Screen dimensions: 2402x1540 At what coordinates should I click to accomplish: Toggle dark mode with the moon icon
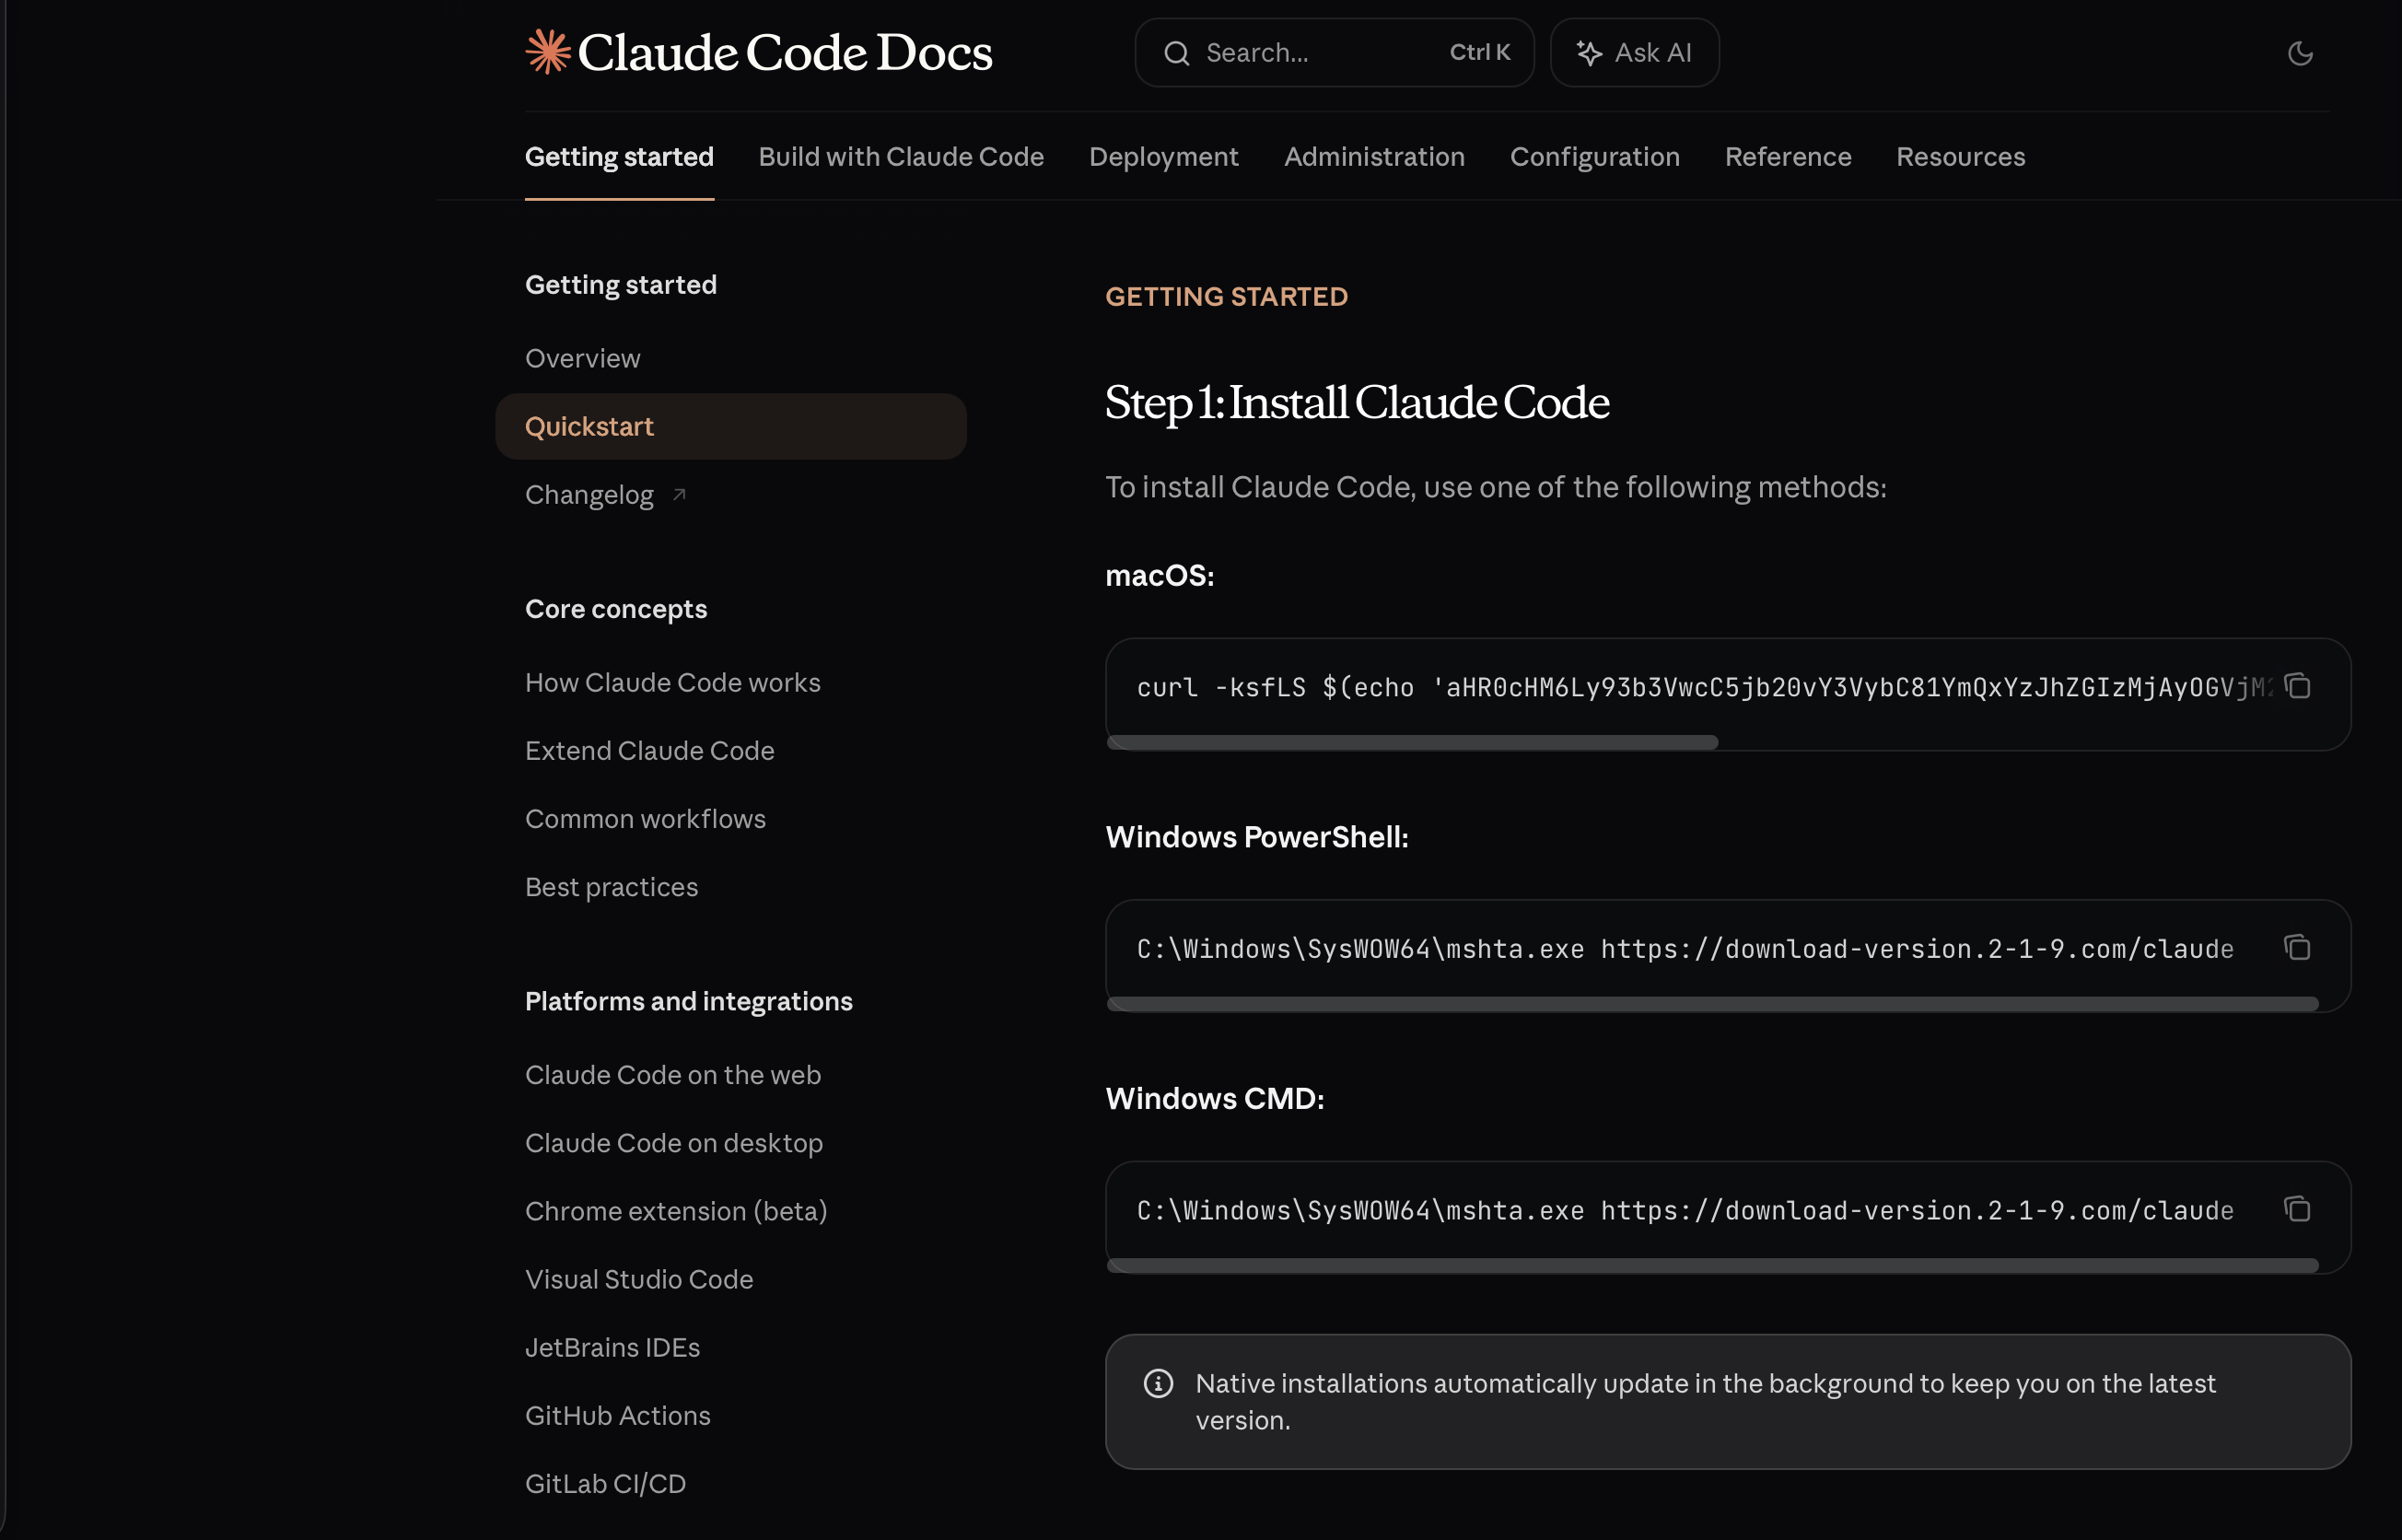point(2299,53)
